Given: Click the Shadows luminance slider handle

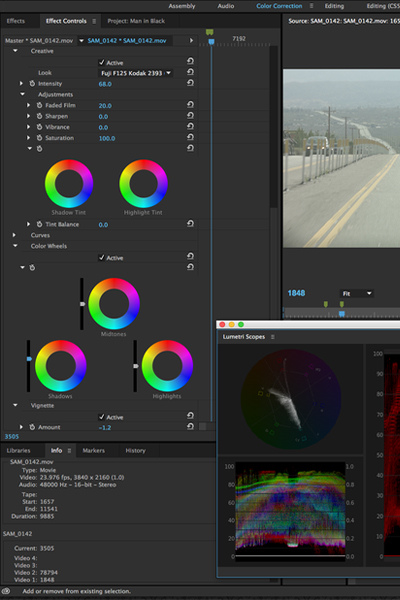Looking at the screenshot, I should 29,359.
